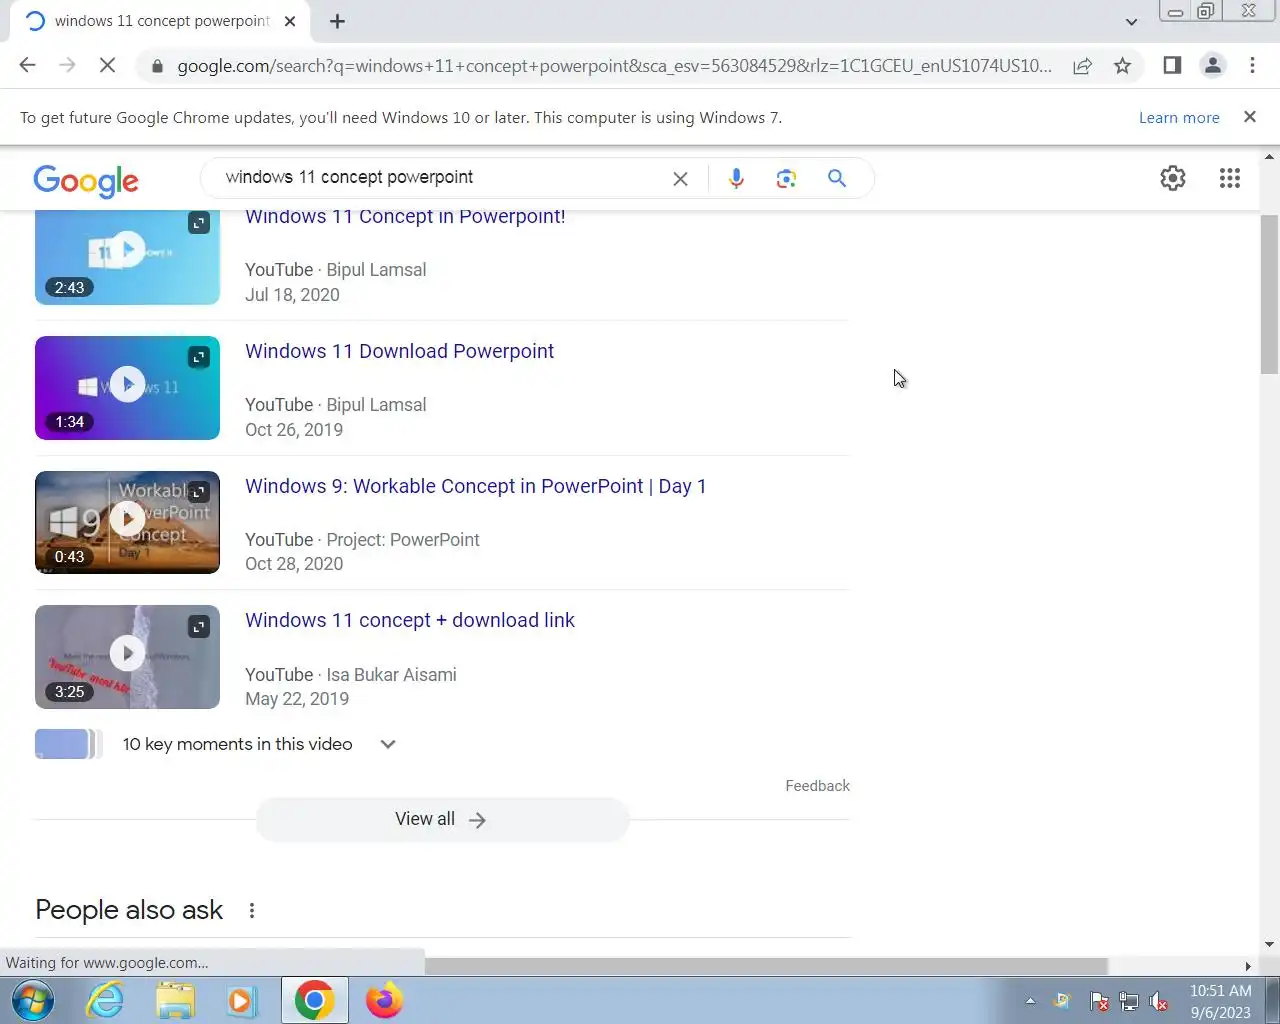Open Windows Media Player taskbar icon
1280x1024 pixels.
point(242,1000)
